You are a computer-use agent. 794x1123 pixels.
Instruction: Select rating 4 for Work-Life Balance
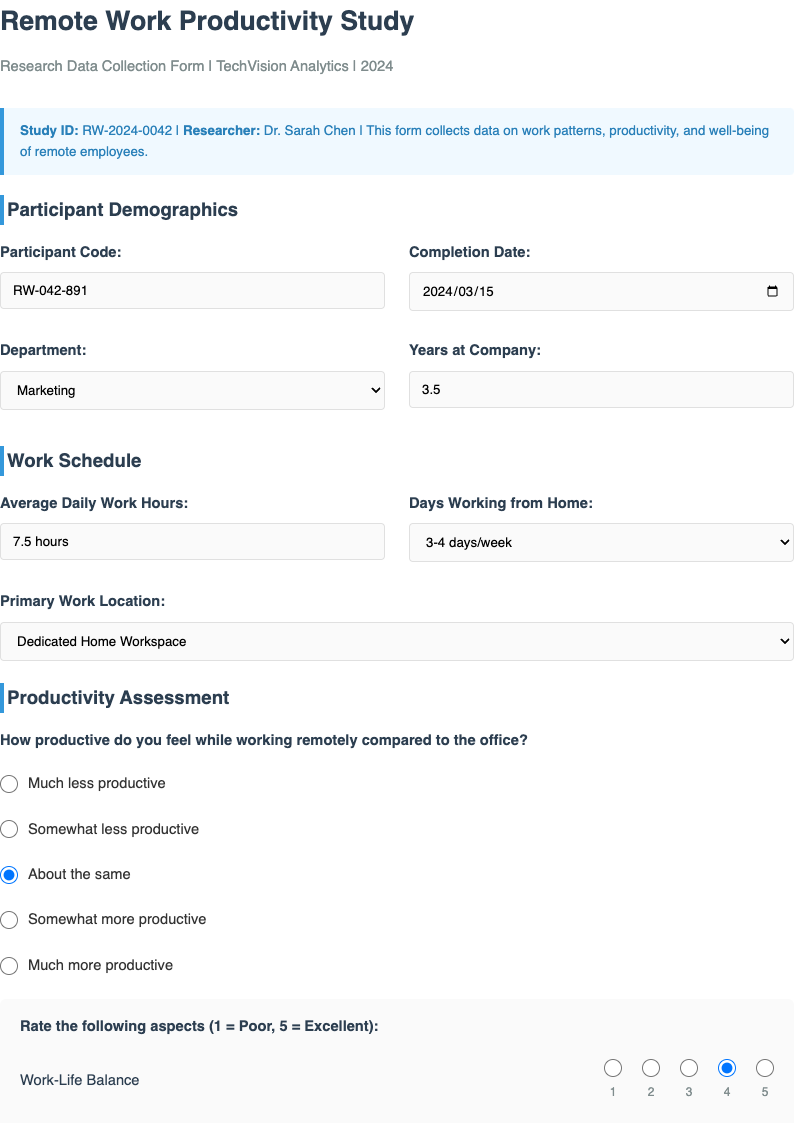pos(727,1067)
